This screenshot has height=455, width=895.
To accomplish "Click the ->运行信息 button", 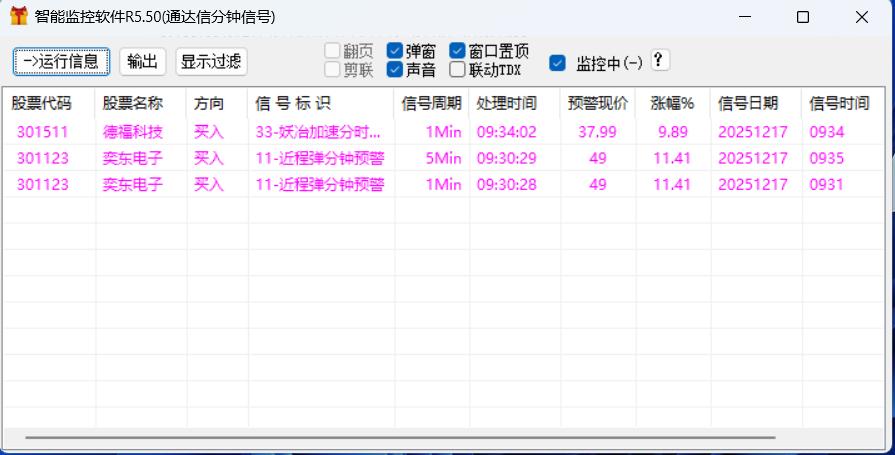I will [61, 62].
